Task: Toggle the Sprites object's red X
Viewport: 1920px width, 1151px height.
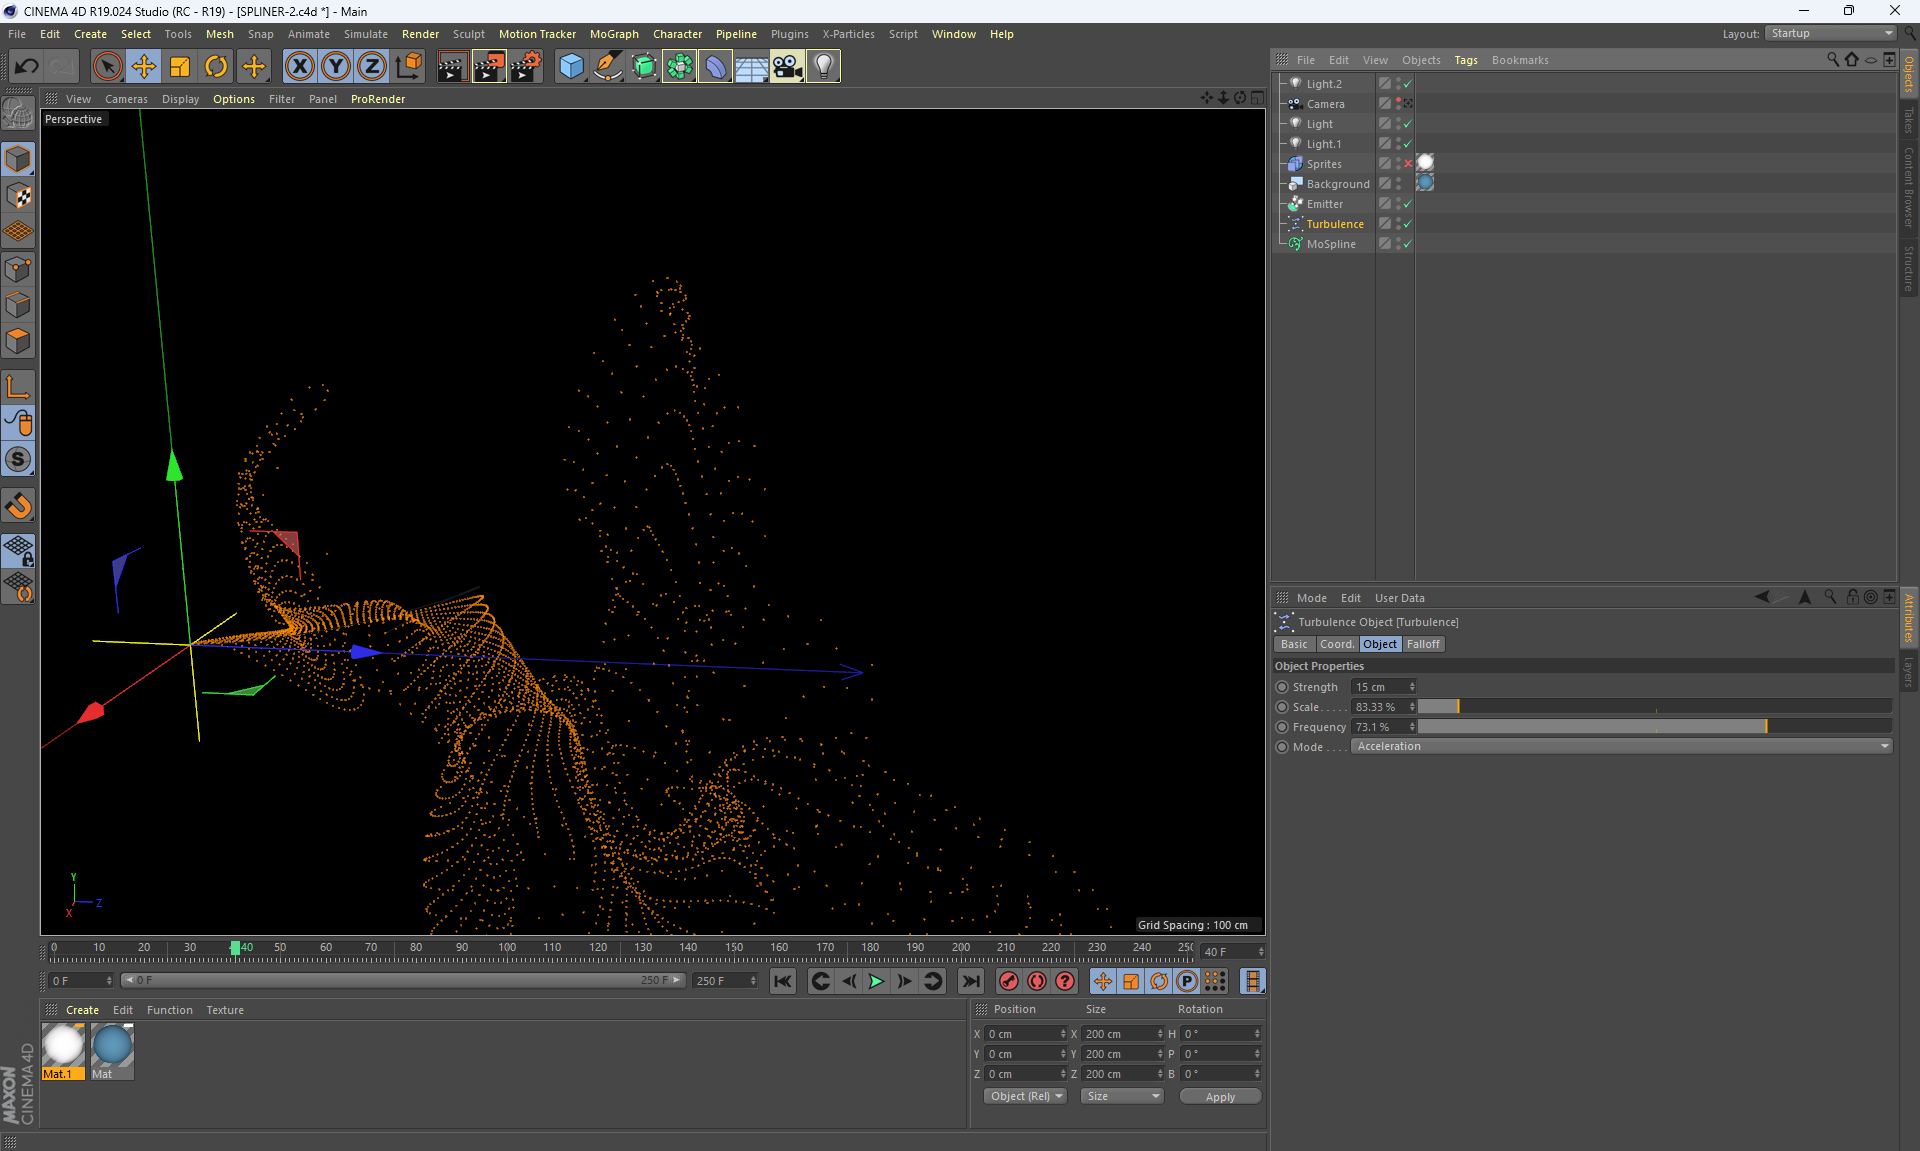Action: (1407, 164)
